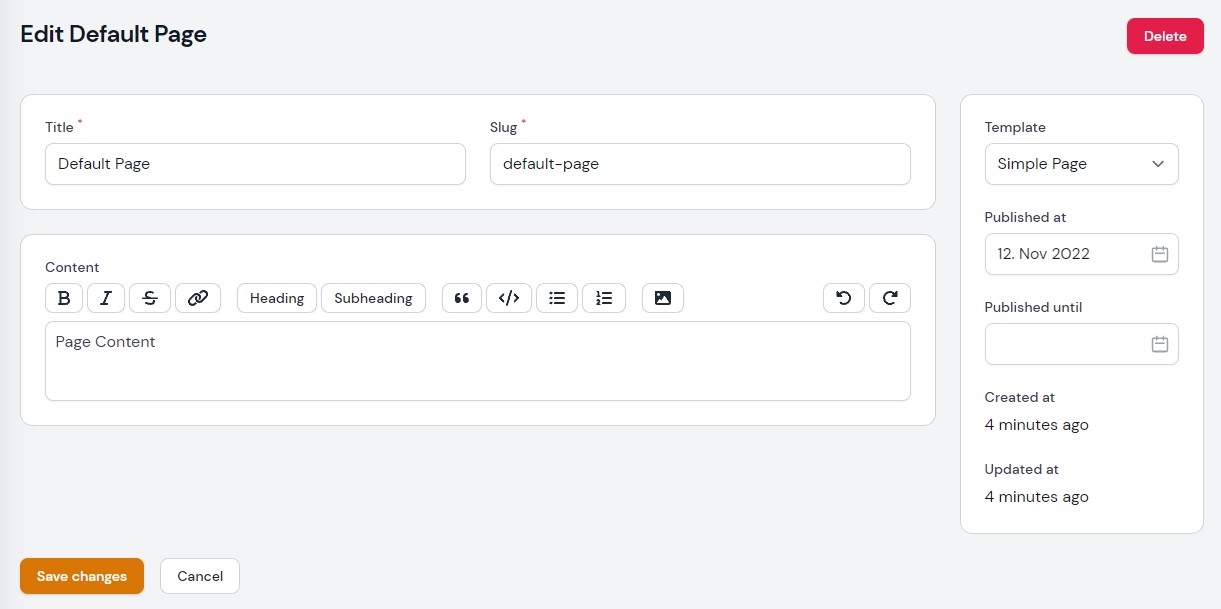Click the Template label
Screen dimensions: 1221x609
pyautogui.click(x=1015, y=127)
